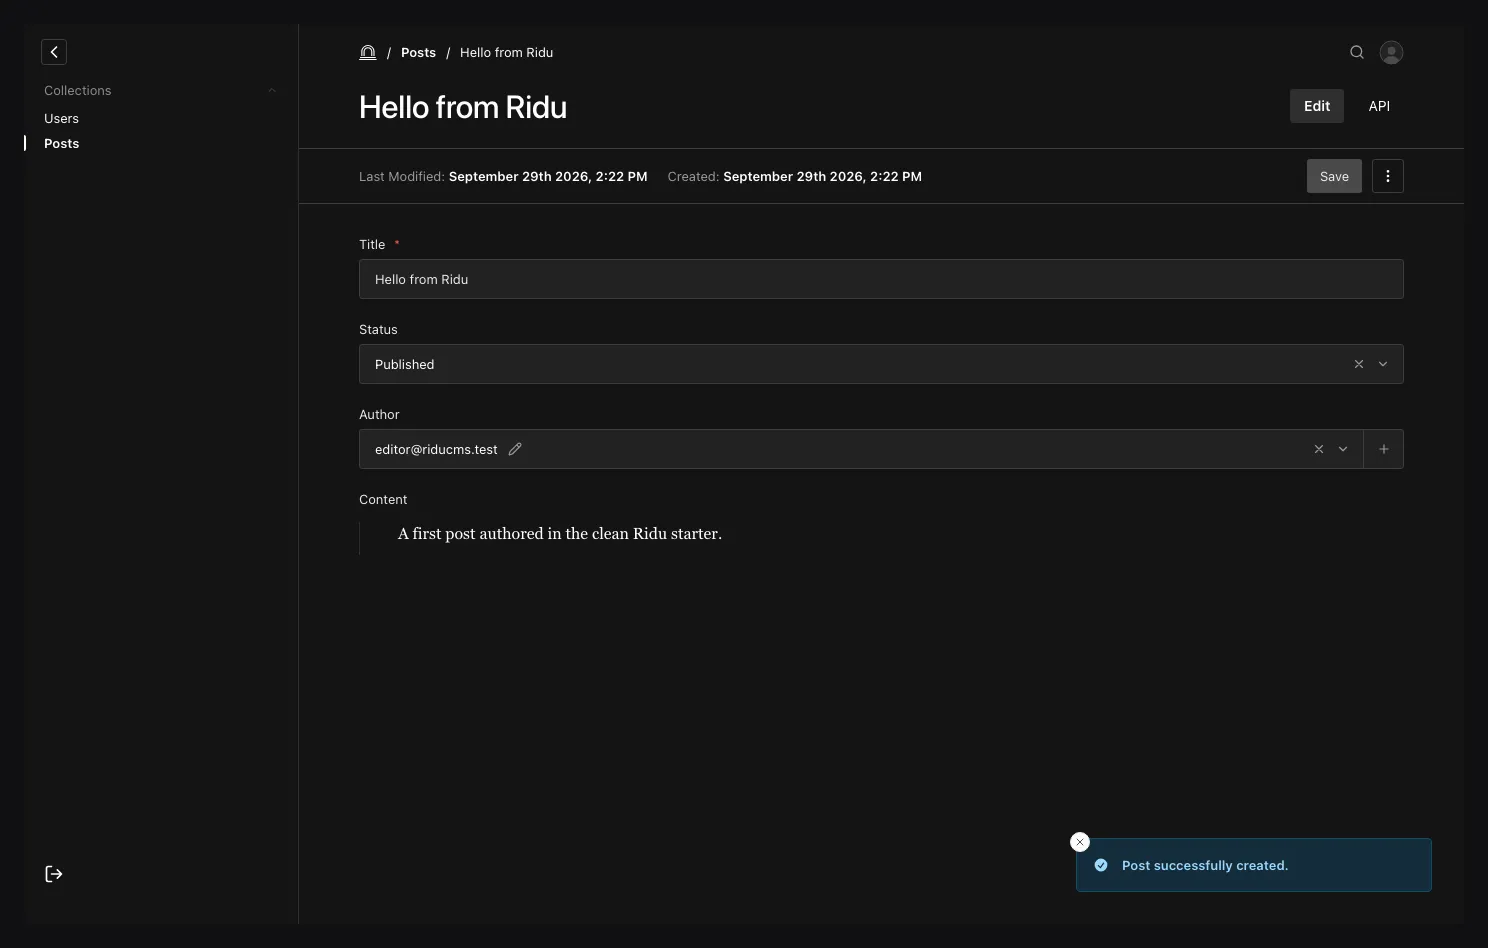1488x948 pixels.
Task: Add a new author with plus icon
Action: 1384,449
